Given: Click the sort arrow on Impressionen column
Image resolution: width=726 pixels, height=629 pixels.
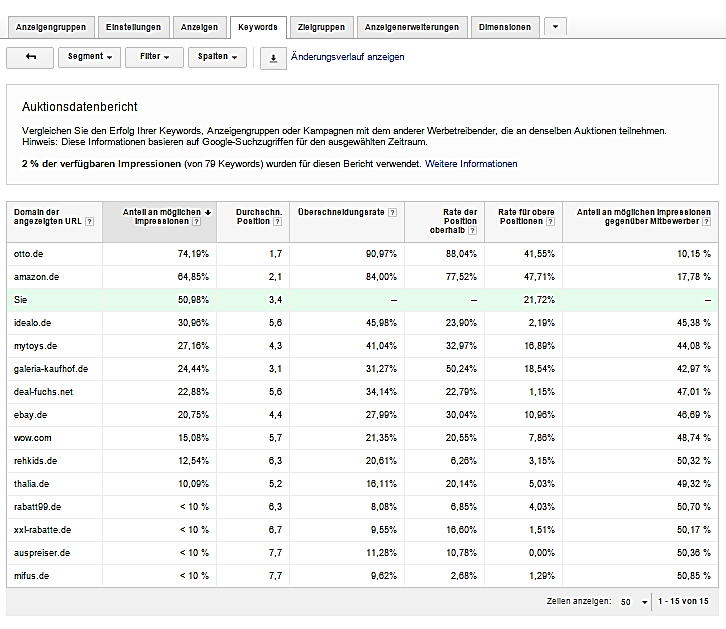Looking at the screenshot, I should click(208, 212).
